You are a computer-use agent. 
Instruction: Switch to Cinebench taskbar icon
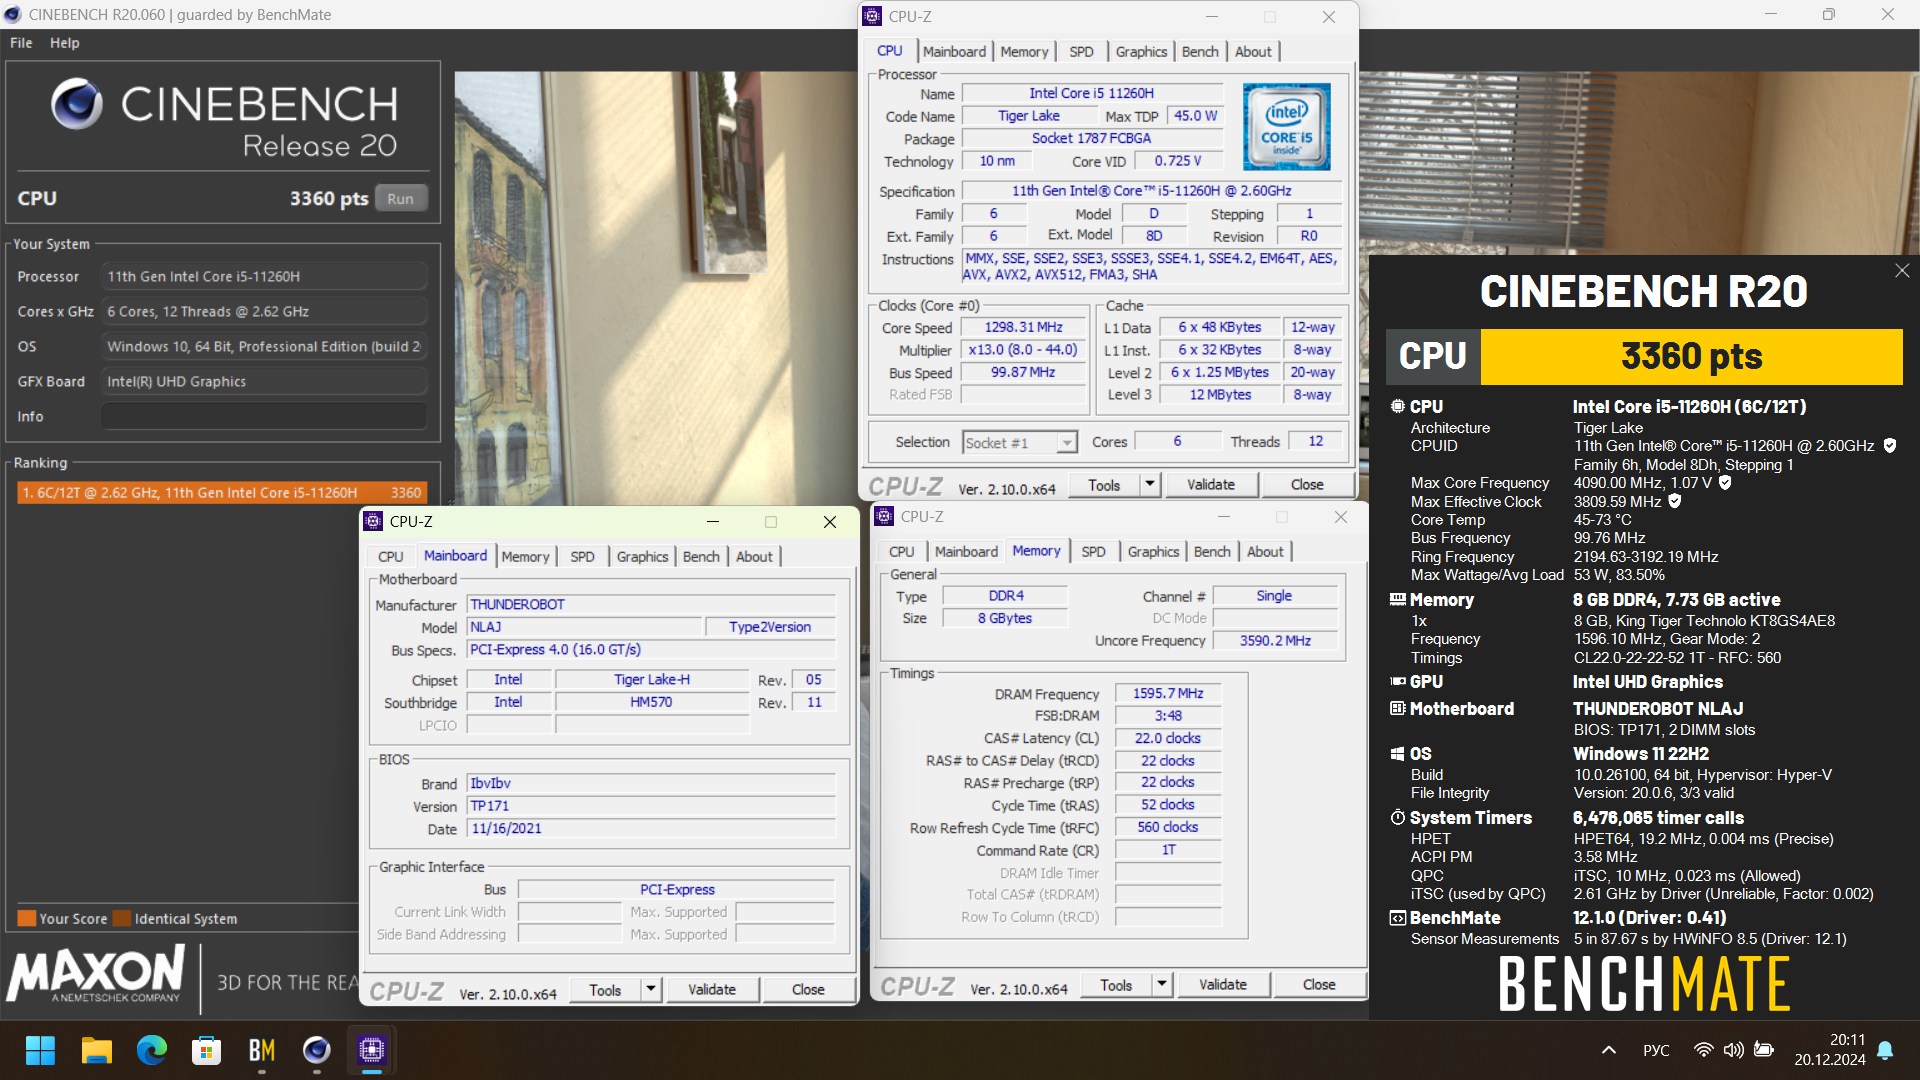pos(316,1050)
